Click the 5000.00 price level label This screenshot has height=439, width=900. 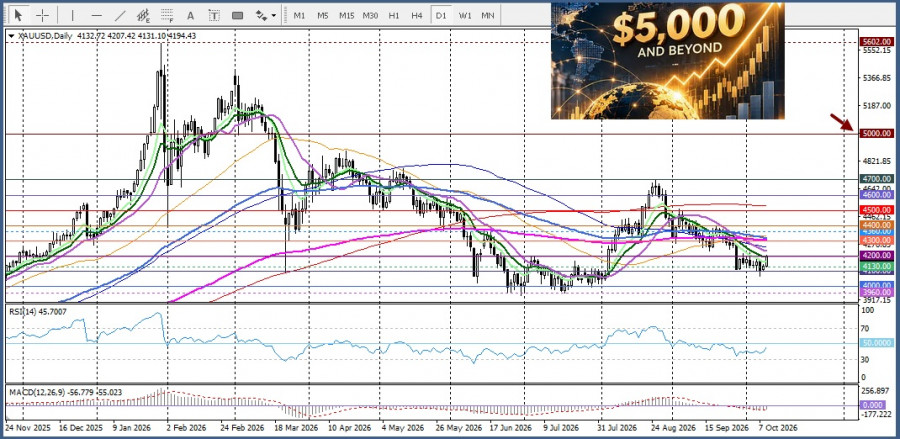(x=876, y=133)
